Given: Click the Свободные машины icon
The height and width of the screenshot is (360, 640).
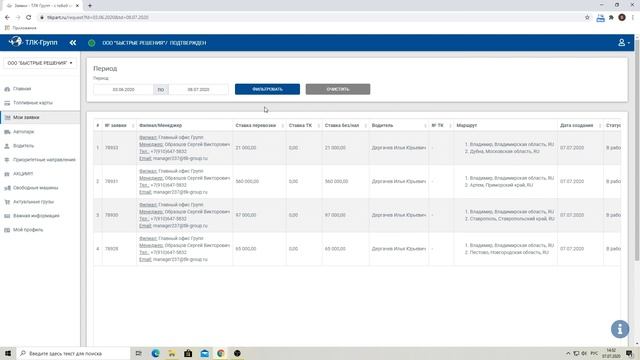Looking at the screenshot, I should click(x=7, y=188).
